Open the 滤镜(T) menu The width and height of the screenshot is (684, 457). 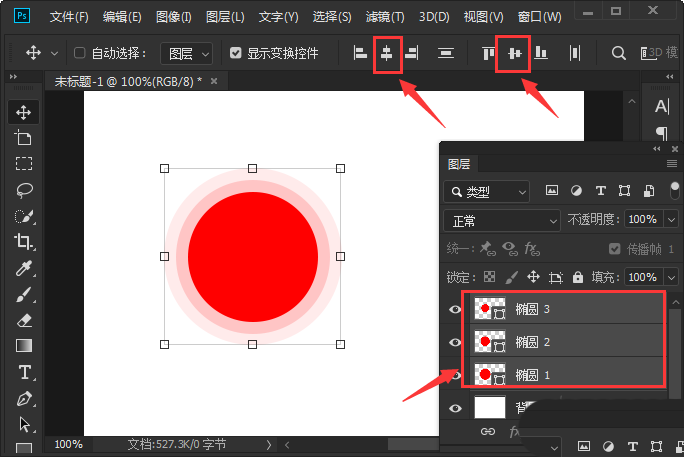pos(385,17)
